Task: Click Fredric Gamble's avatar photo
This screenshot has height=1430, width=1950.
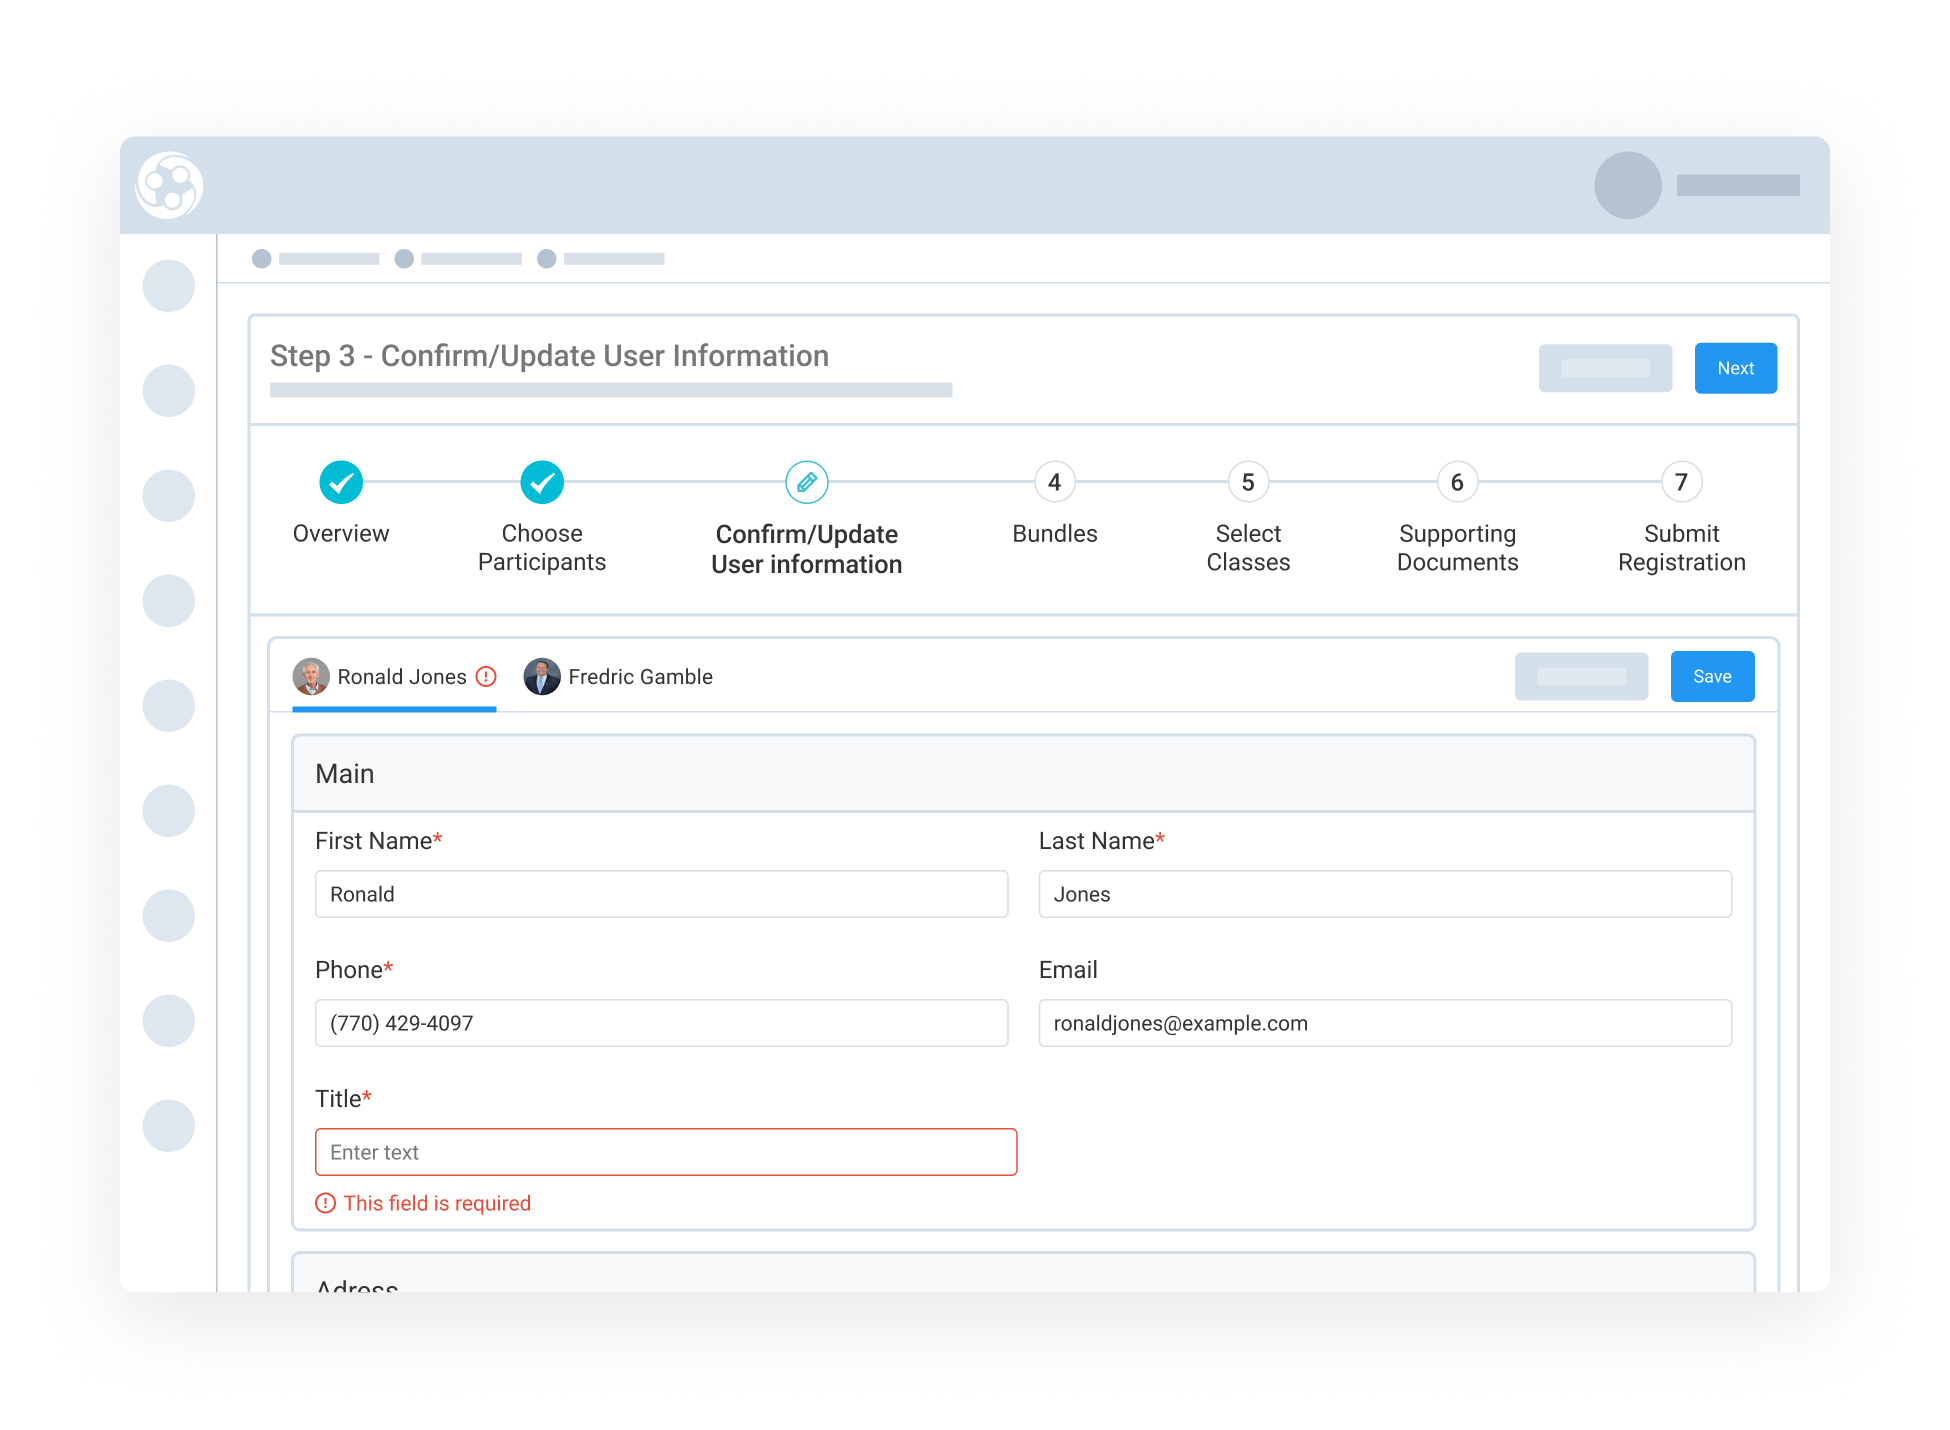Action: click(x=542, y=677)
